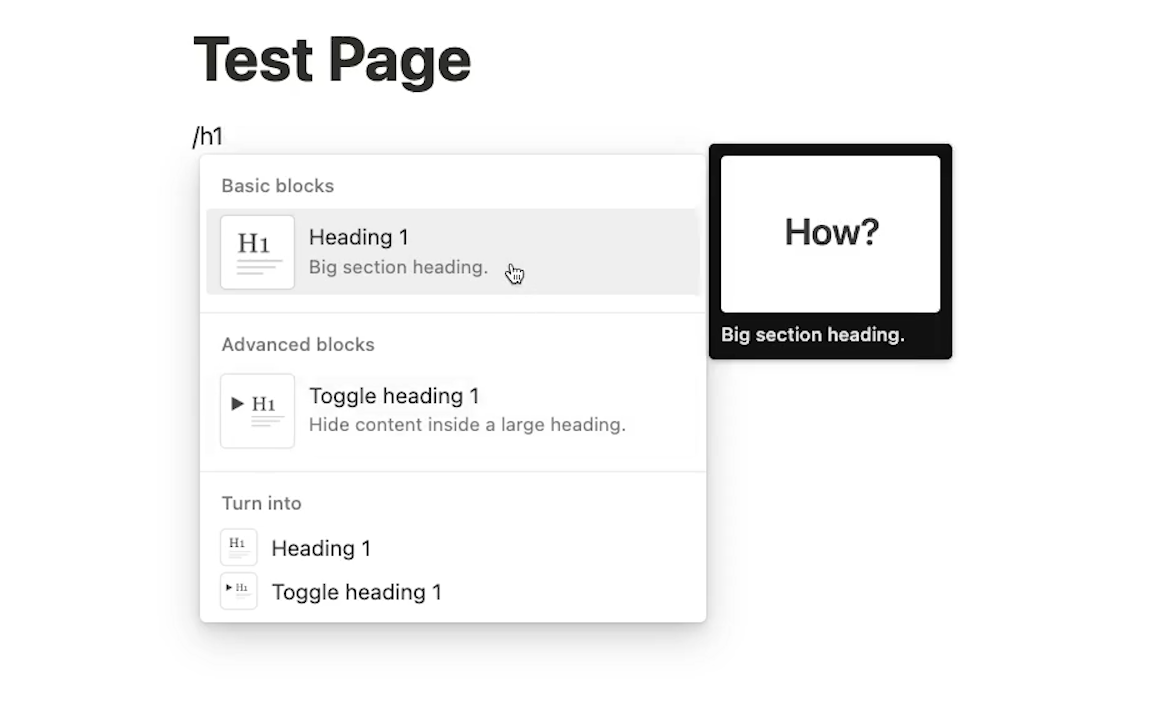Screen dimensions: 1176x707
Task: Click the H1 icon under Basic blocks
Action: coord(257,252)
